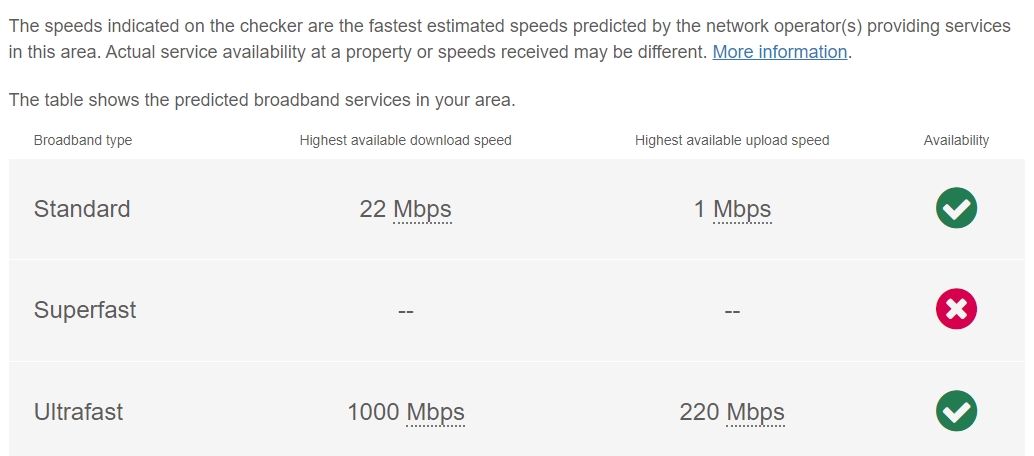Screen dimensions: 1034x456
Task: Click the 220 upload speed value
Action: 699,412
